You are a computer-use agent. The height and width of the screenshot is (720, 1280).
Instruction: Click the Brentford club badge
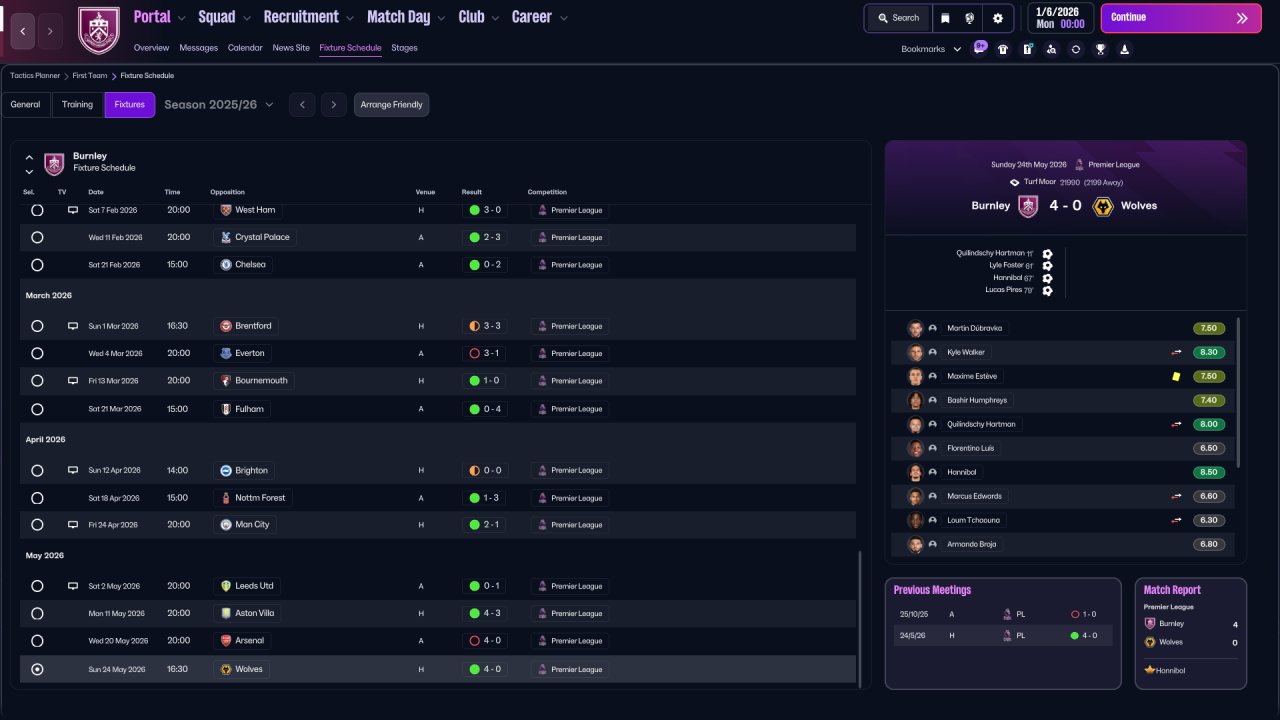click(226, 326)
